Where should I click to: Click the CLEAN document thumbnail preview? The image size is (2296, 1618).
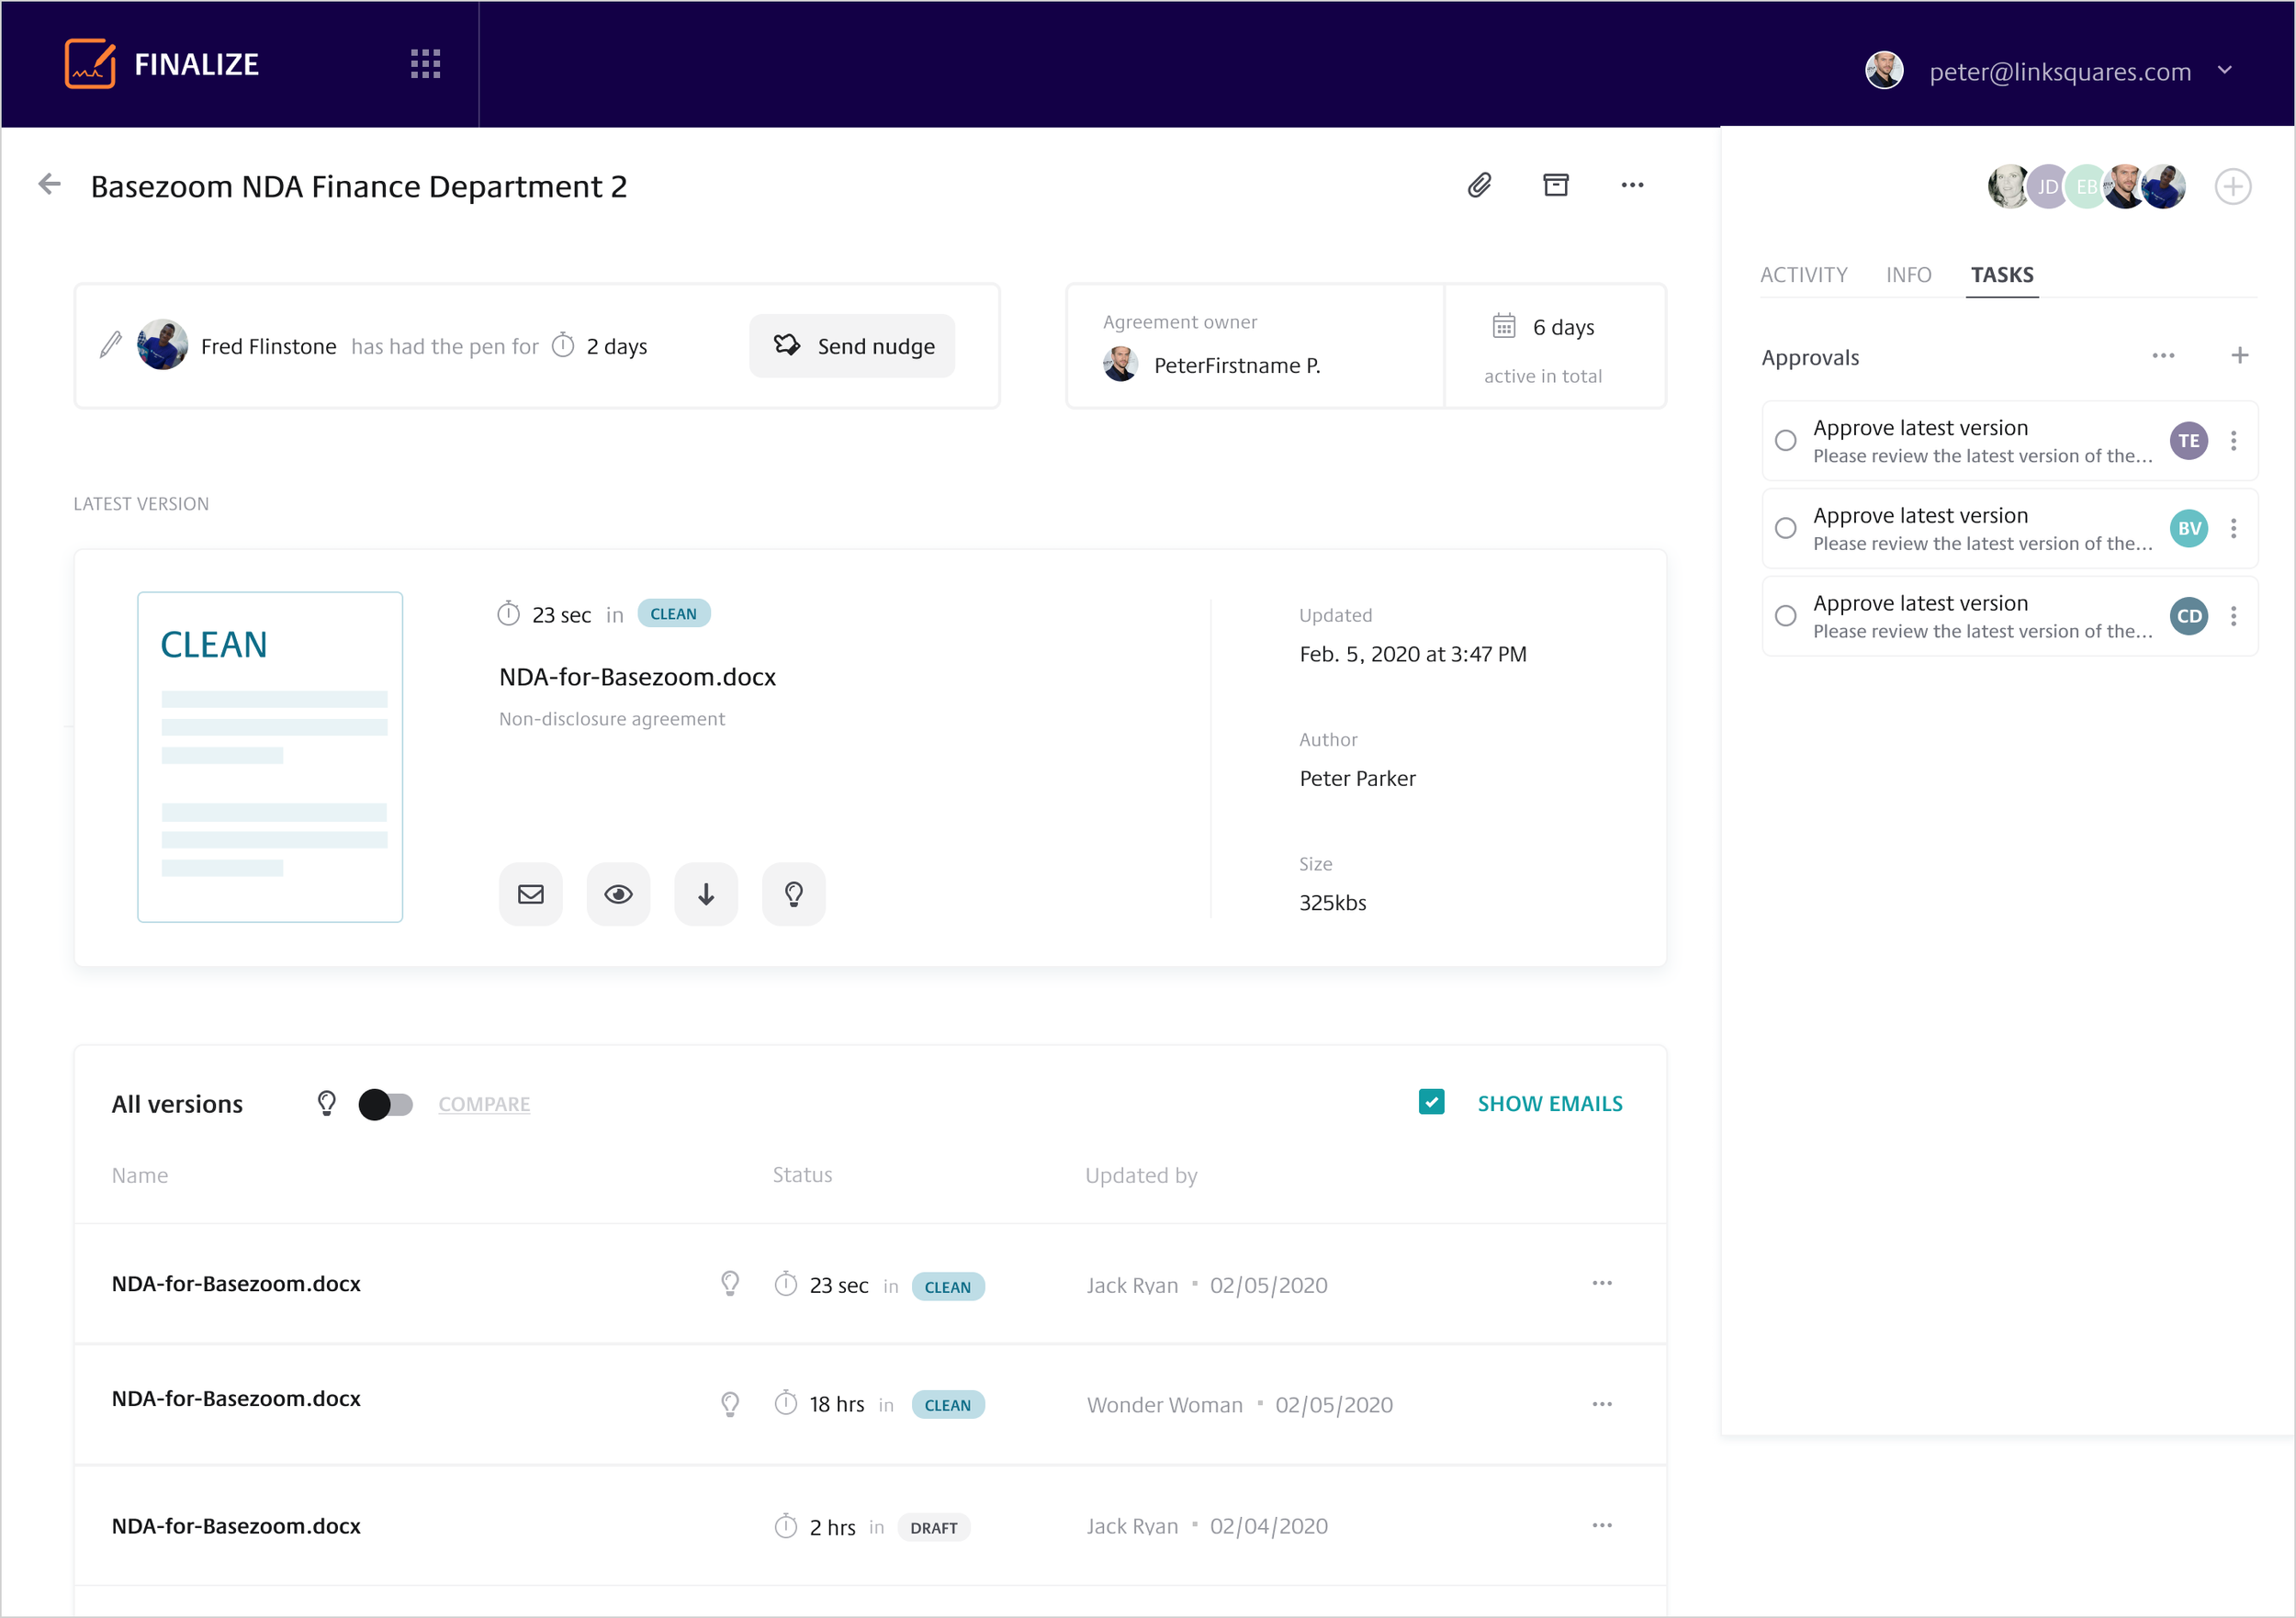click(270, 757)
